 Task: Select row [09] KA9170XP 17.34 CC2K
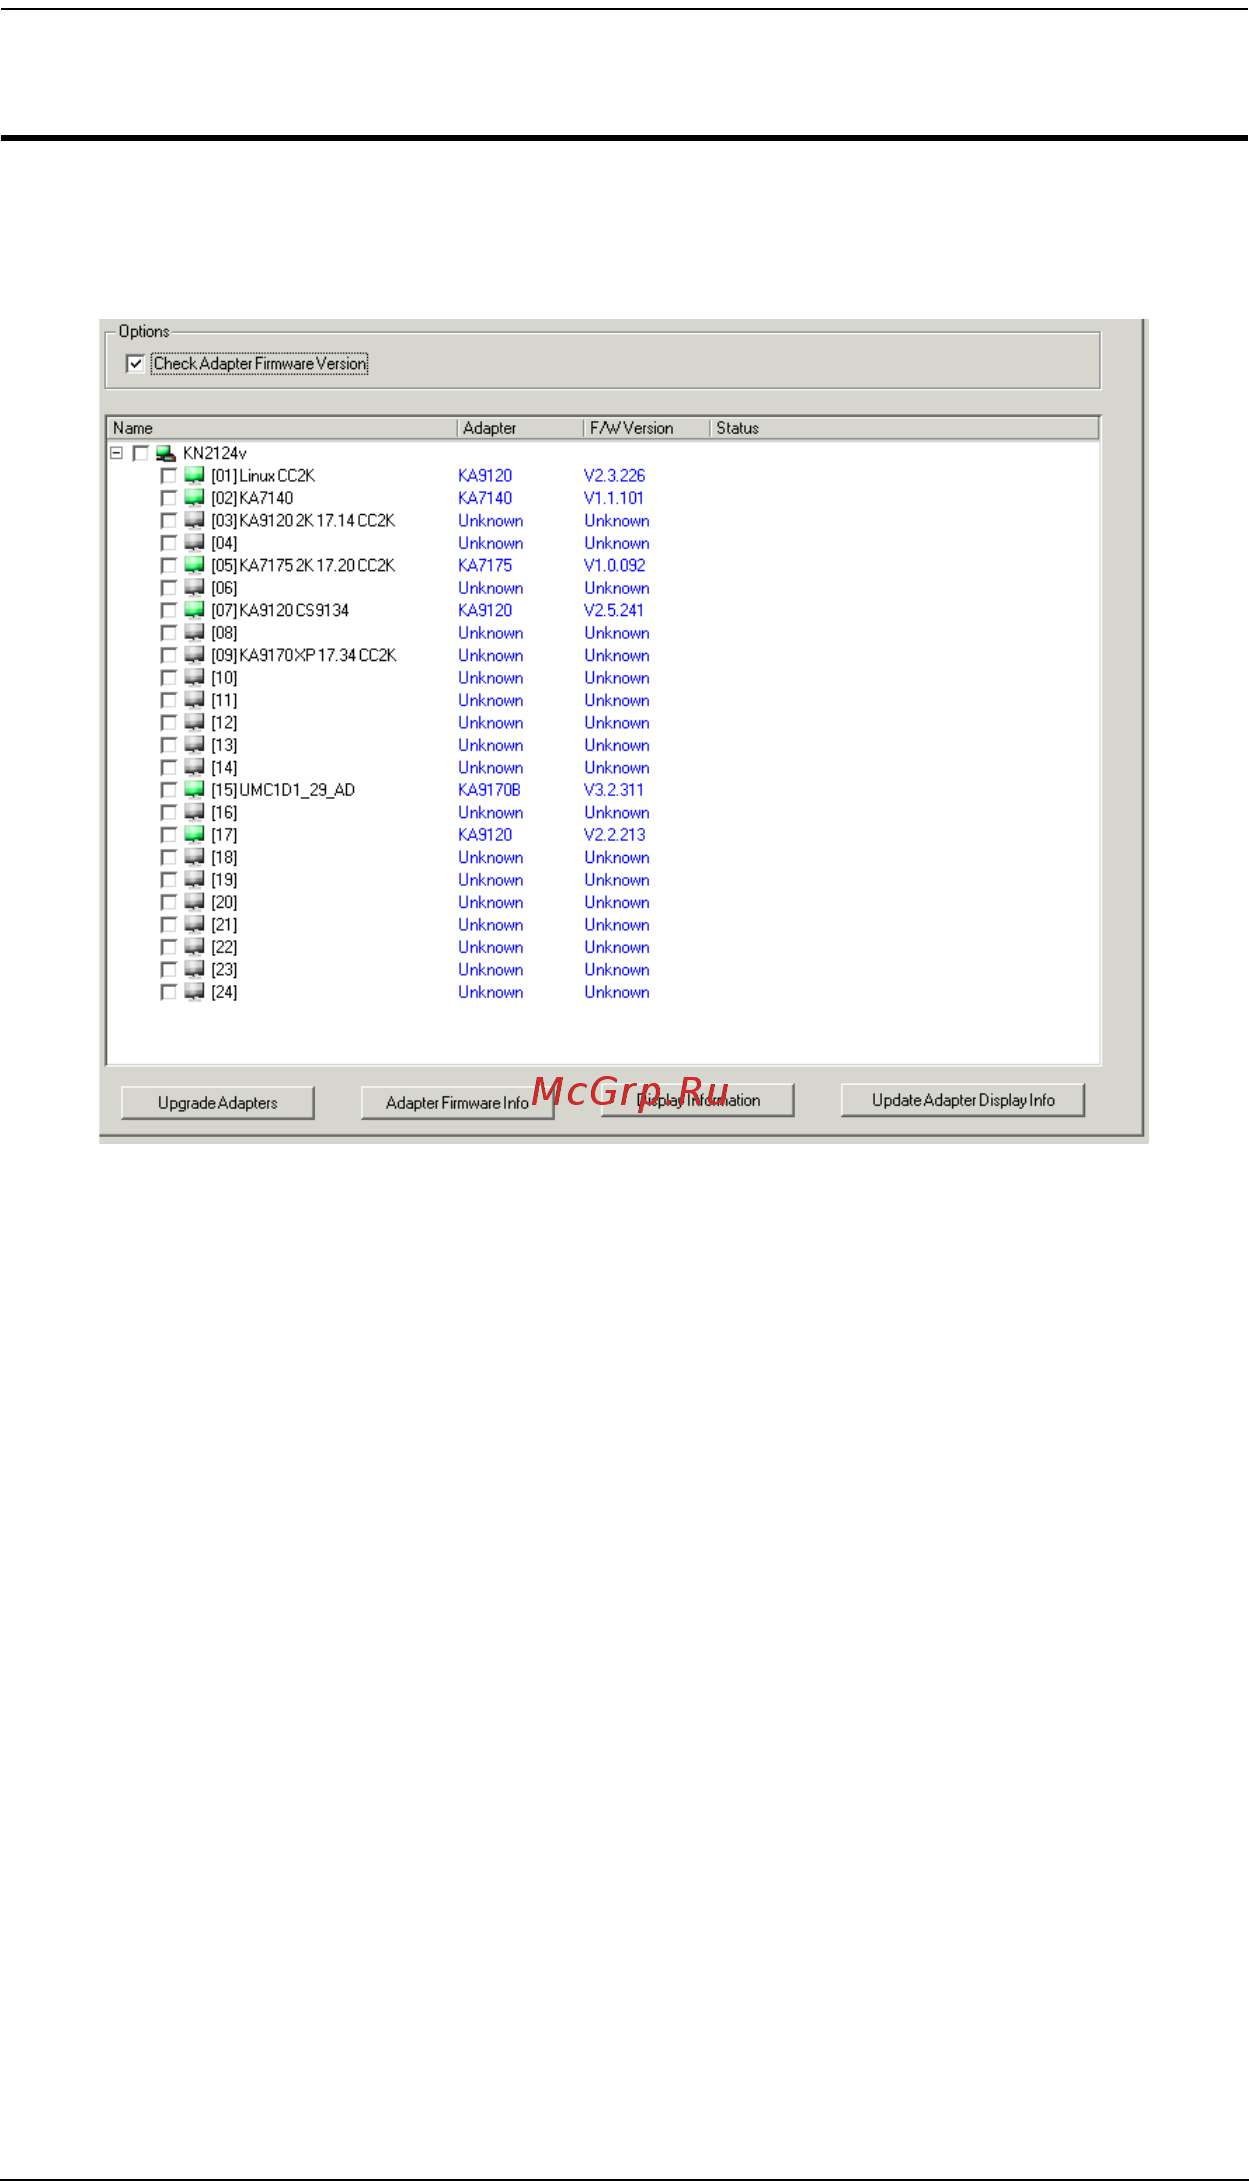pos(304,655)
